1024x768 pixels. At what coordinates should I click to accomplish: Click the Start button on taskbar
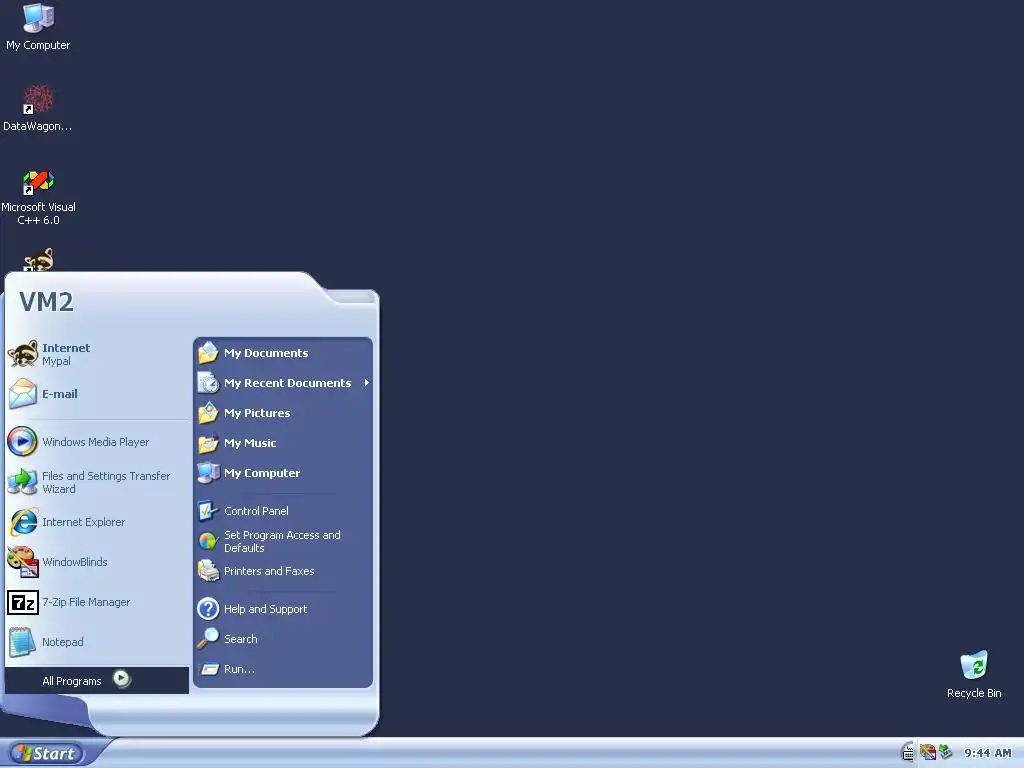coord(47,753)
